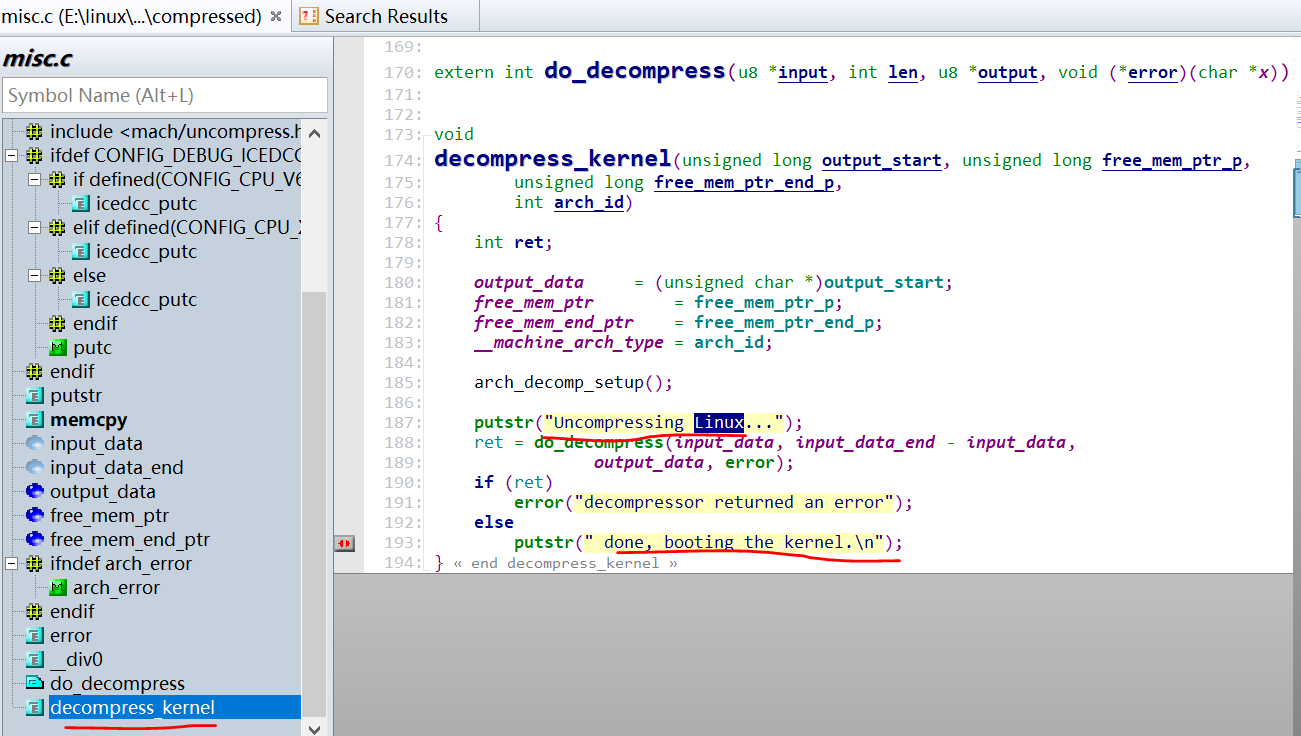
Task: Click the symbol list scrollbar thumb
Action: [x=314, y=503]
